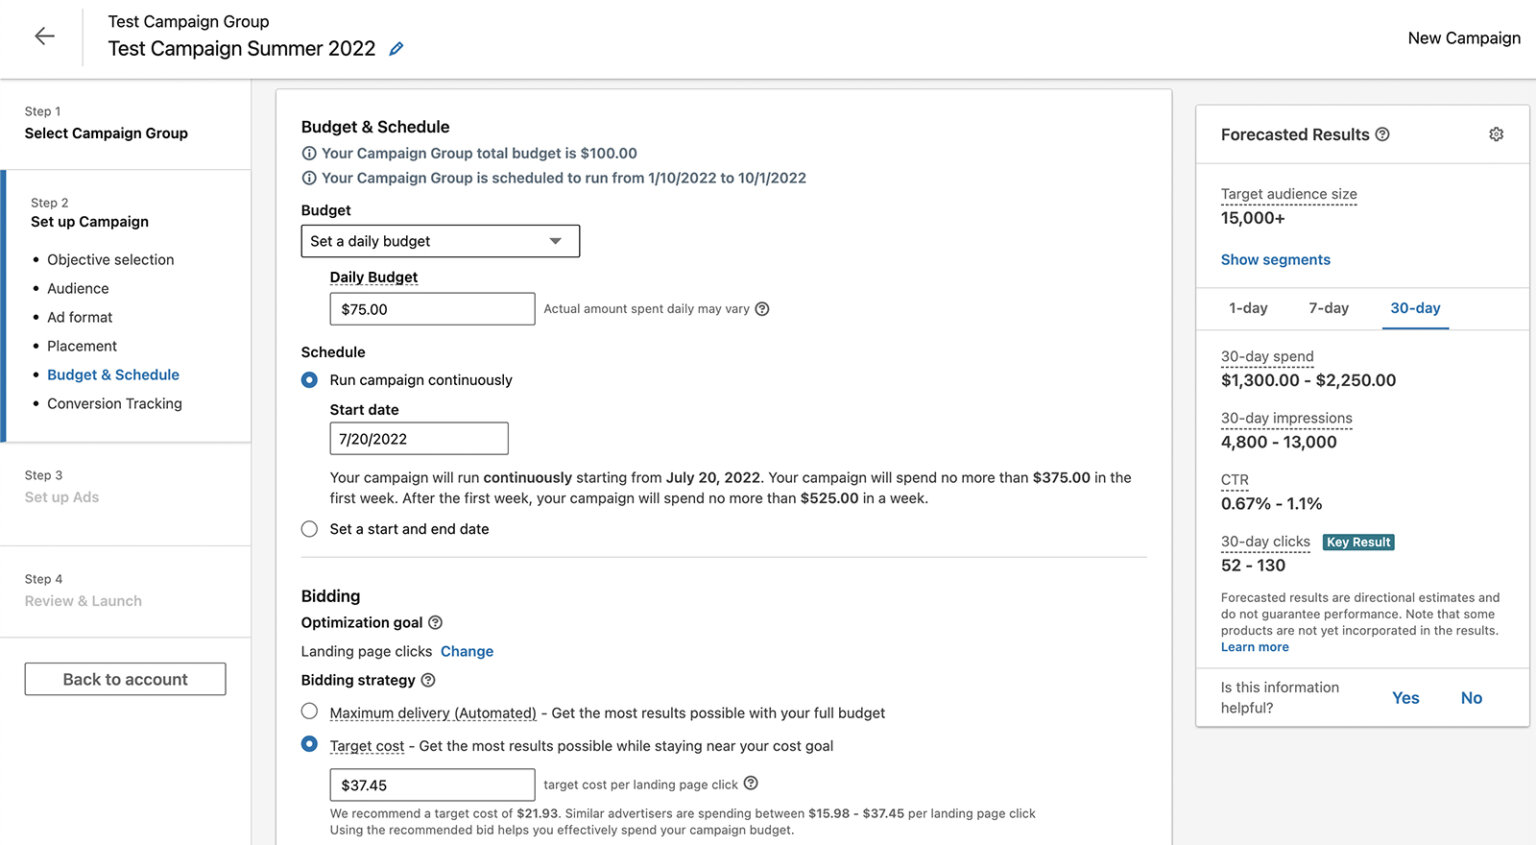Choose Maximum delivery bidding strategy

(x=309, y=711)
